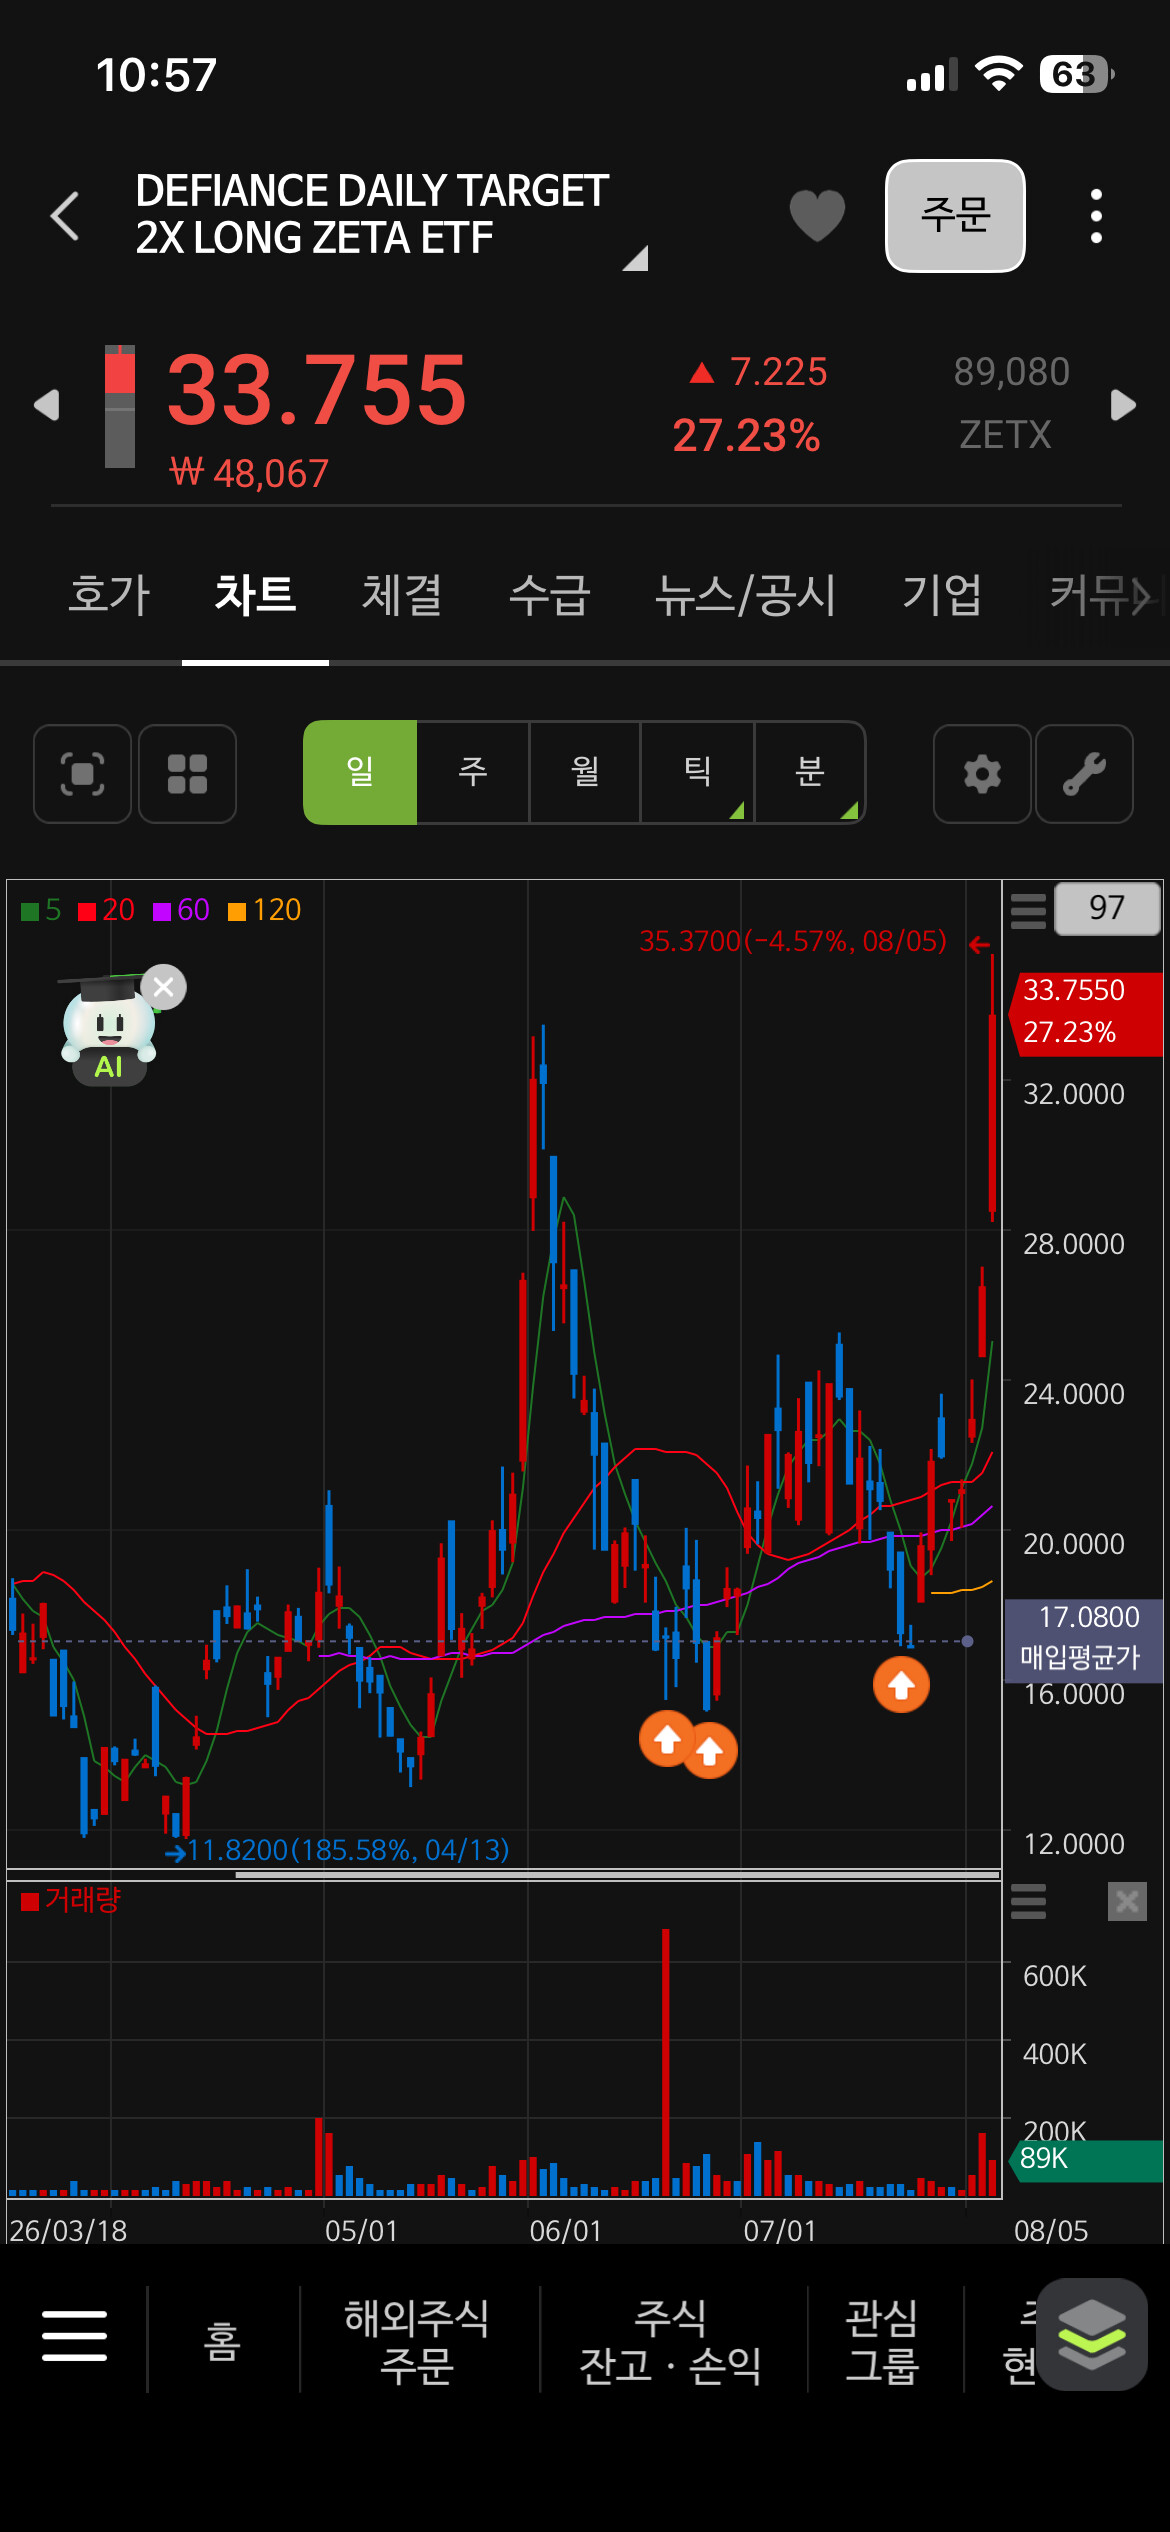Show previous stock with left arrow
Screen dimensions: 1170x2532
click(47, 405)
